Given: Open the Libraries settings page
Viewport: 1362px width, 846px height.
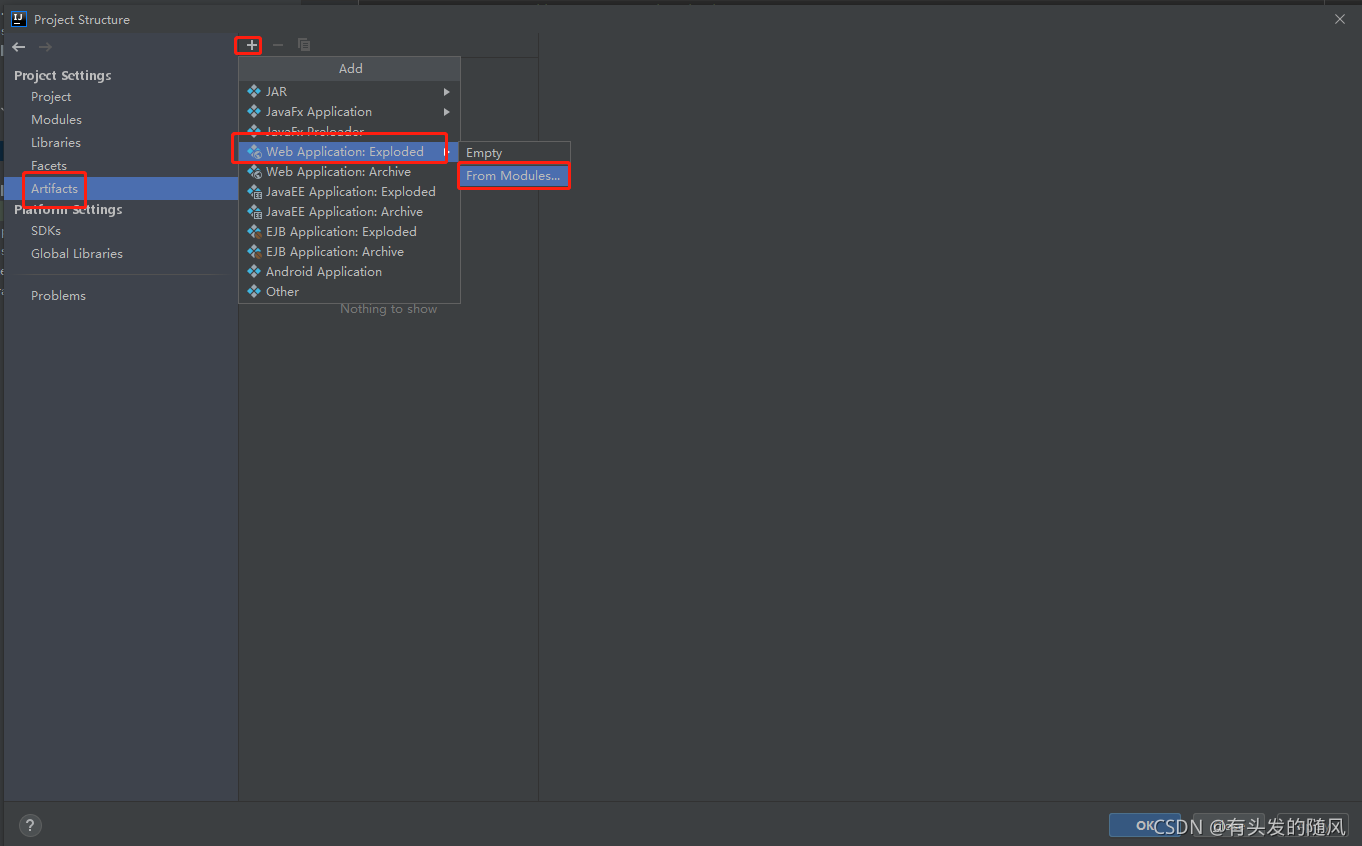Looking at the screenshot, I should [56, 143].
